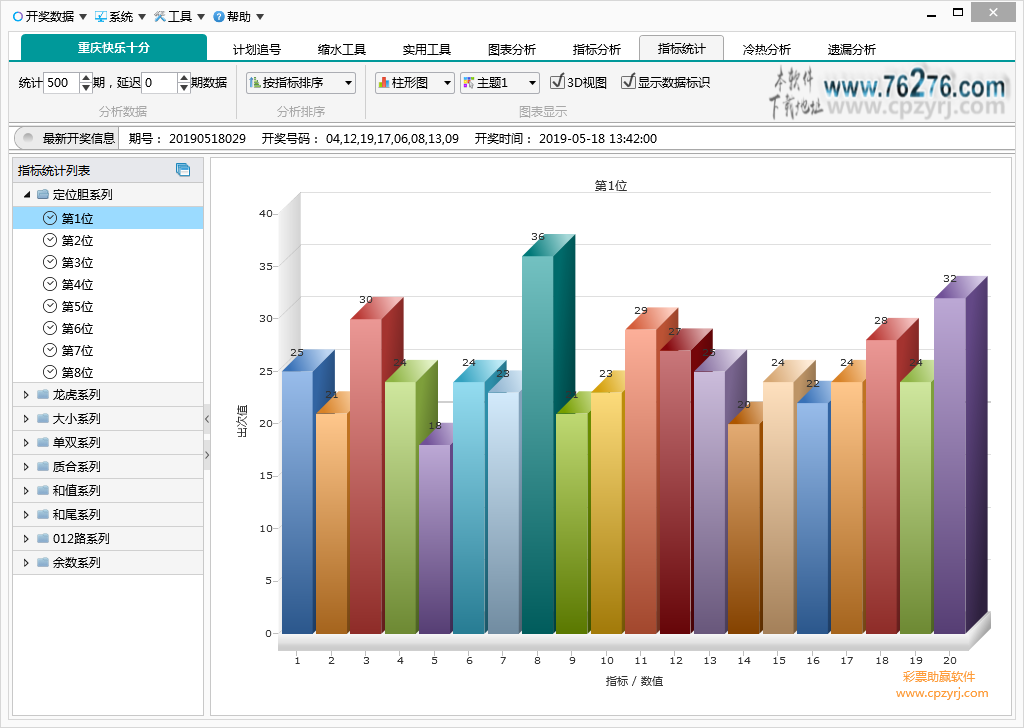Screen dimensions: 1024x728
Task: Click the folder icon of 单双系列
Action: [x=43, y=442]
